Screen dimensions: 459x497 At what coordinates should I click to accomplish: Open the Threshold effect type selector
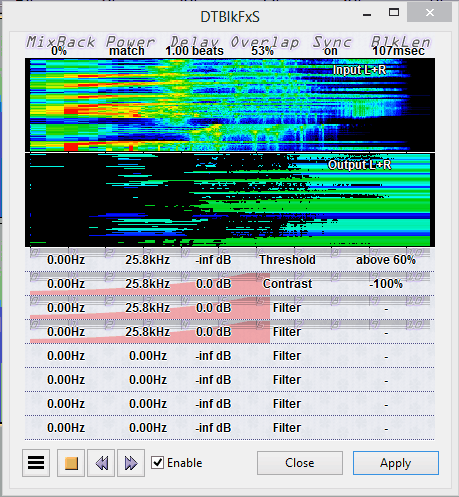click(287, 260)
